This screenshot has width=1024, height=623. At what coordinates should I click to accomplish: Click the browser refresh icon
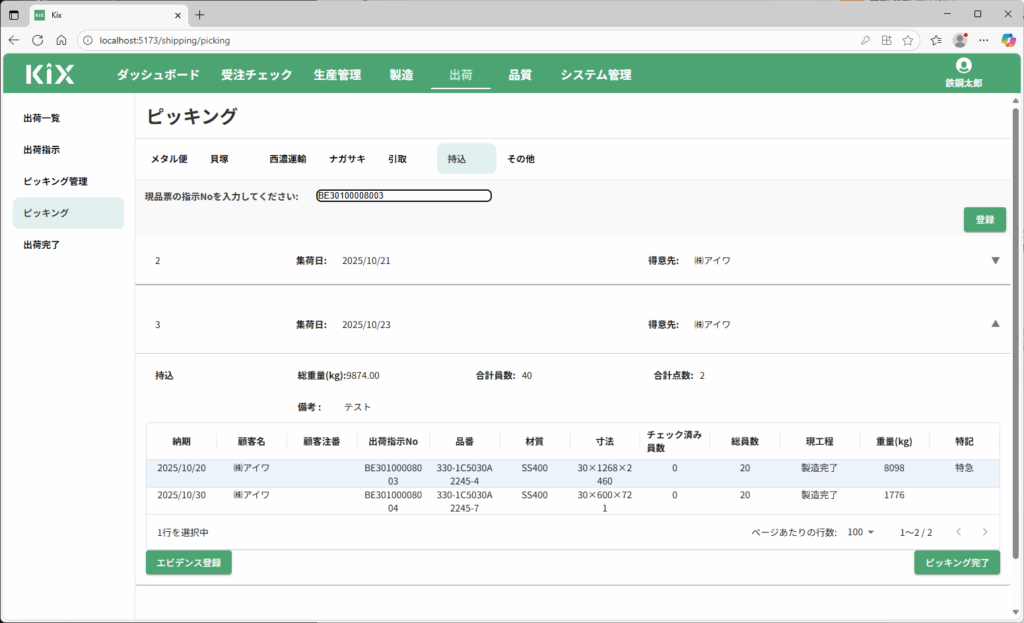38,40
